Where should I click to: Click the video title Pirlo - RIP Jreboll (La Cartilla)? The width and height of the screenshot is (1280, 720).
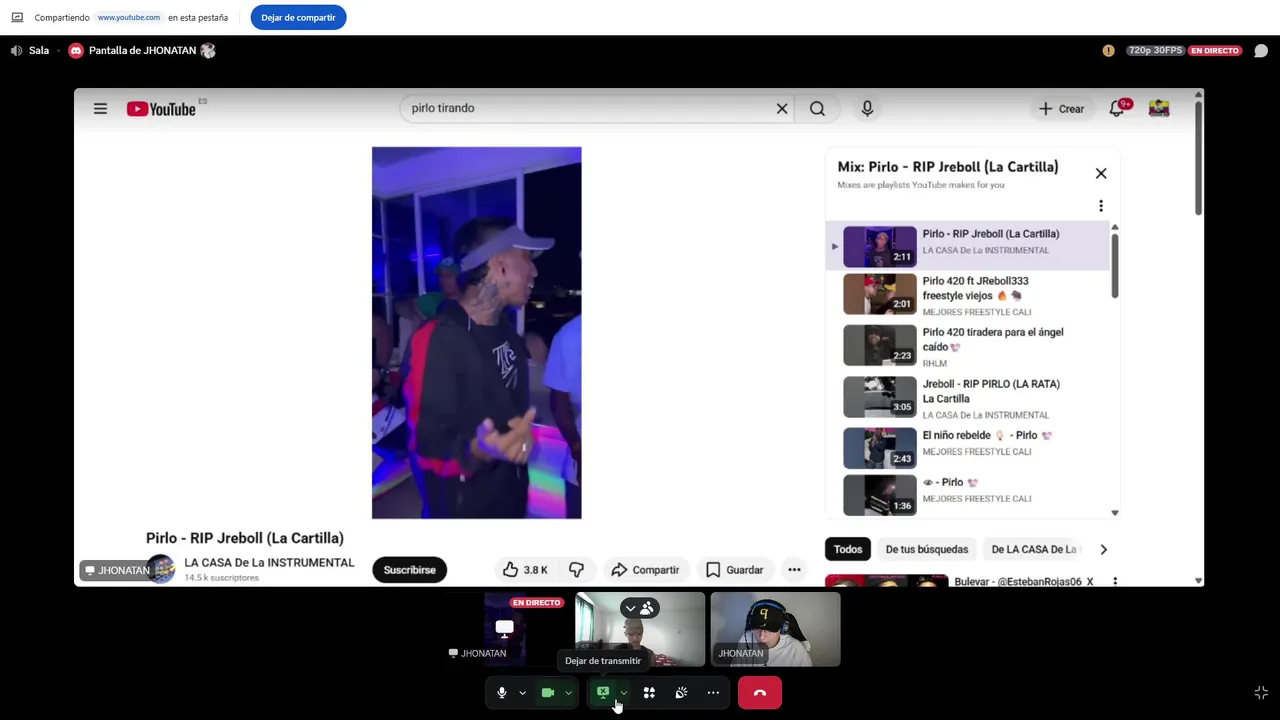245,538
